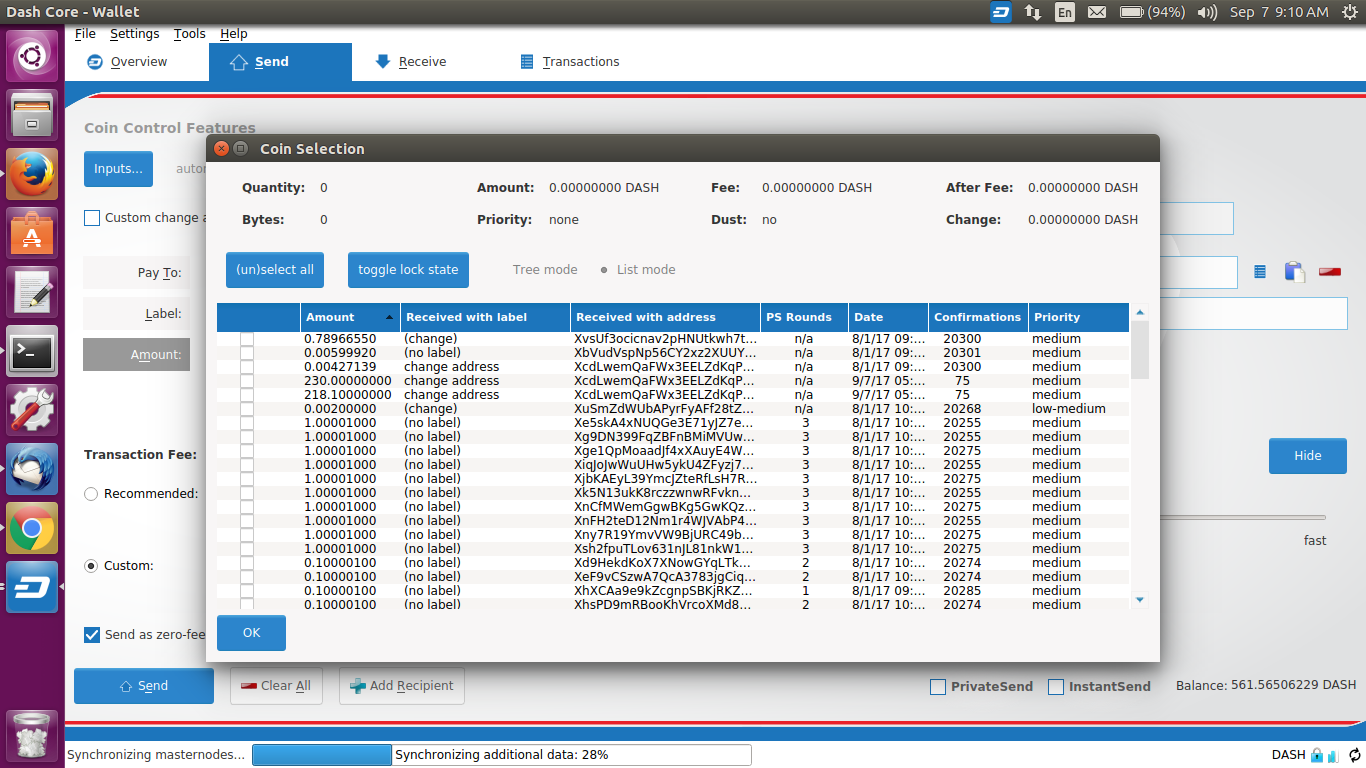The height and width of the screenshot is (768, 1366).
Task: Click Hide fee settings button
Action: coord(1308,456)
